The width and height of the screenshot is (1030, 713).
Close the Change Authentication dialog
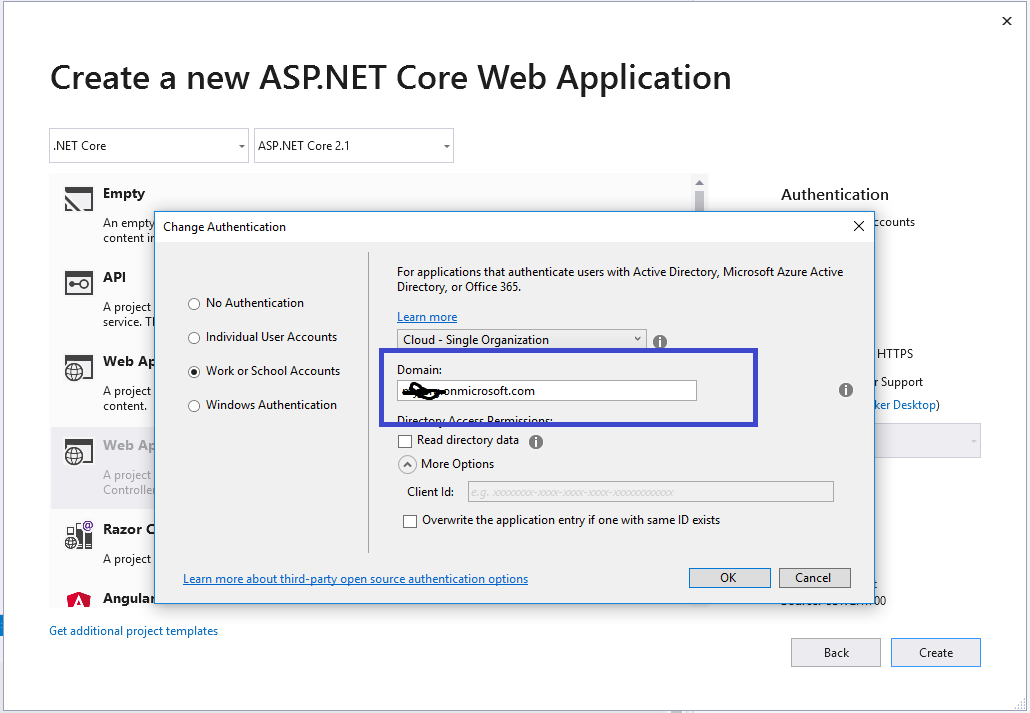click(x=858, y=226)
